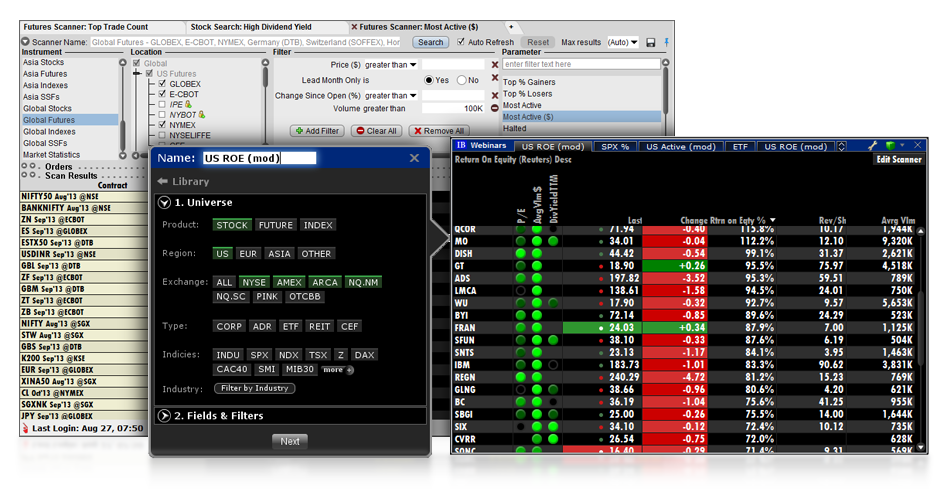Viewport: 950px width, 500px height.
Task: Click Clear All filters button
Action: (376, 131)
